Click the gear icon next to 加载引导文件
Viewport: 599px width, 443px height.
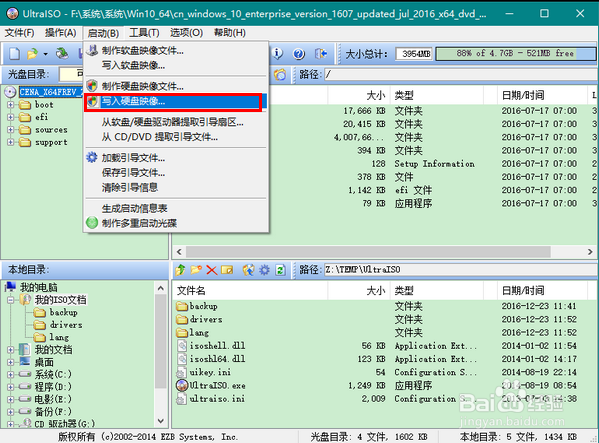tap(92, 157)
